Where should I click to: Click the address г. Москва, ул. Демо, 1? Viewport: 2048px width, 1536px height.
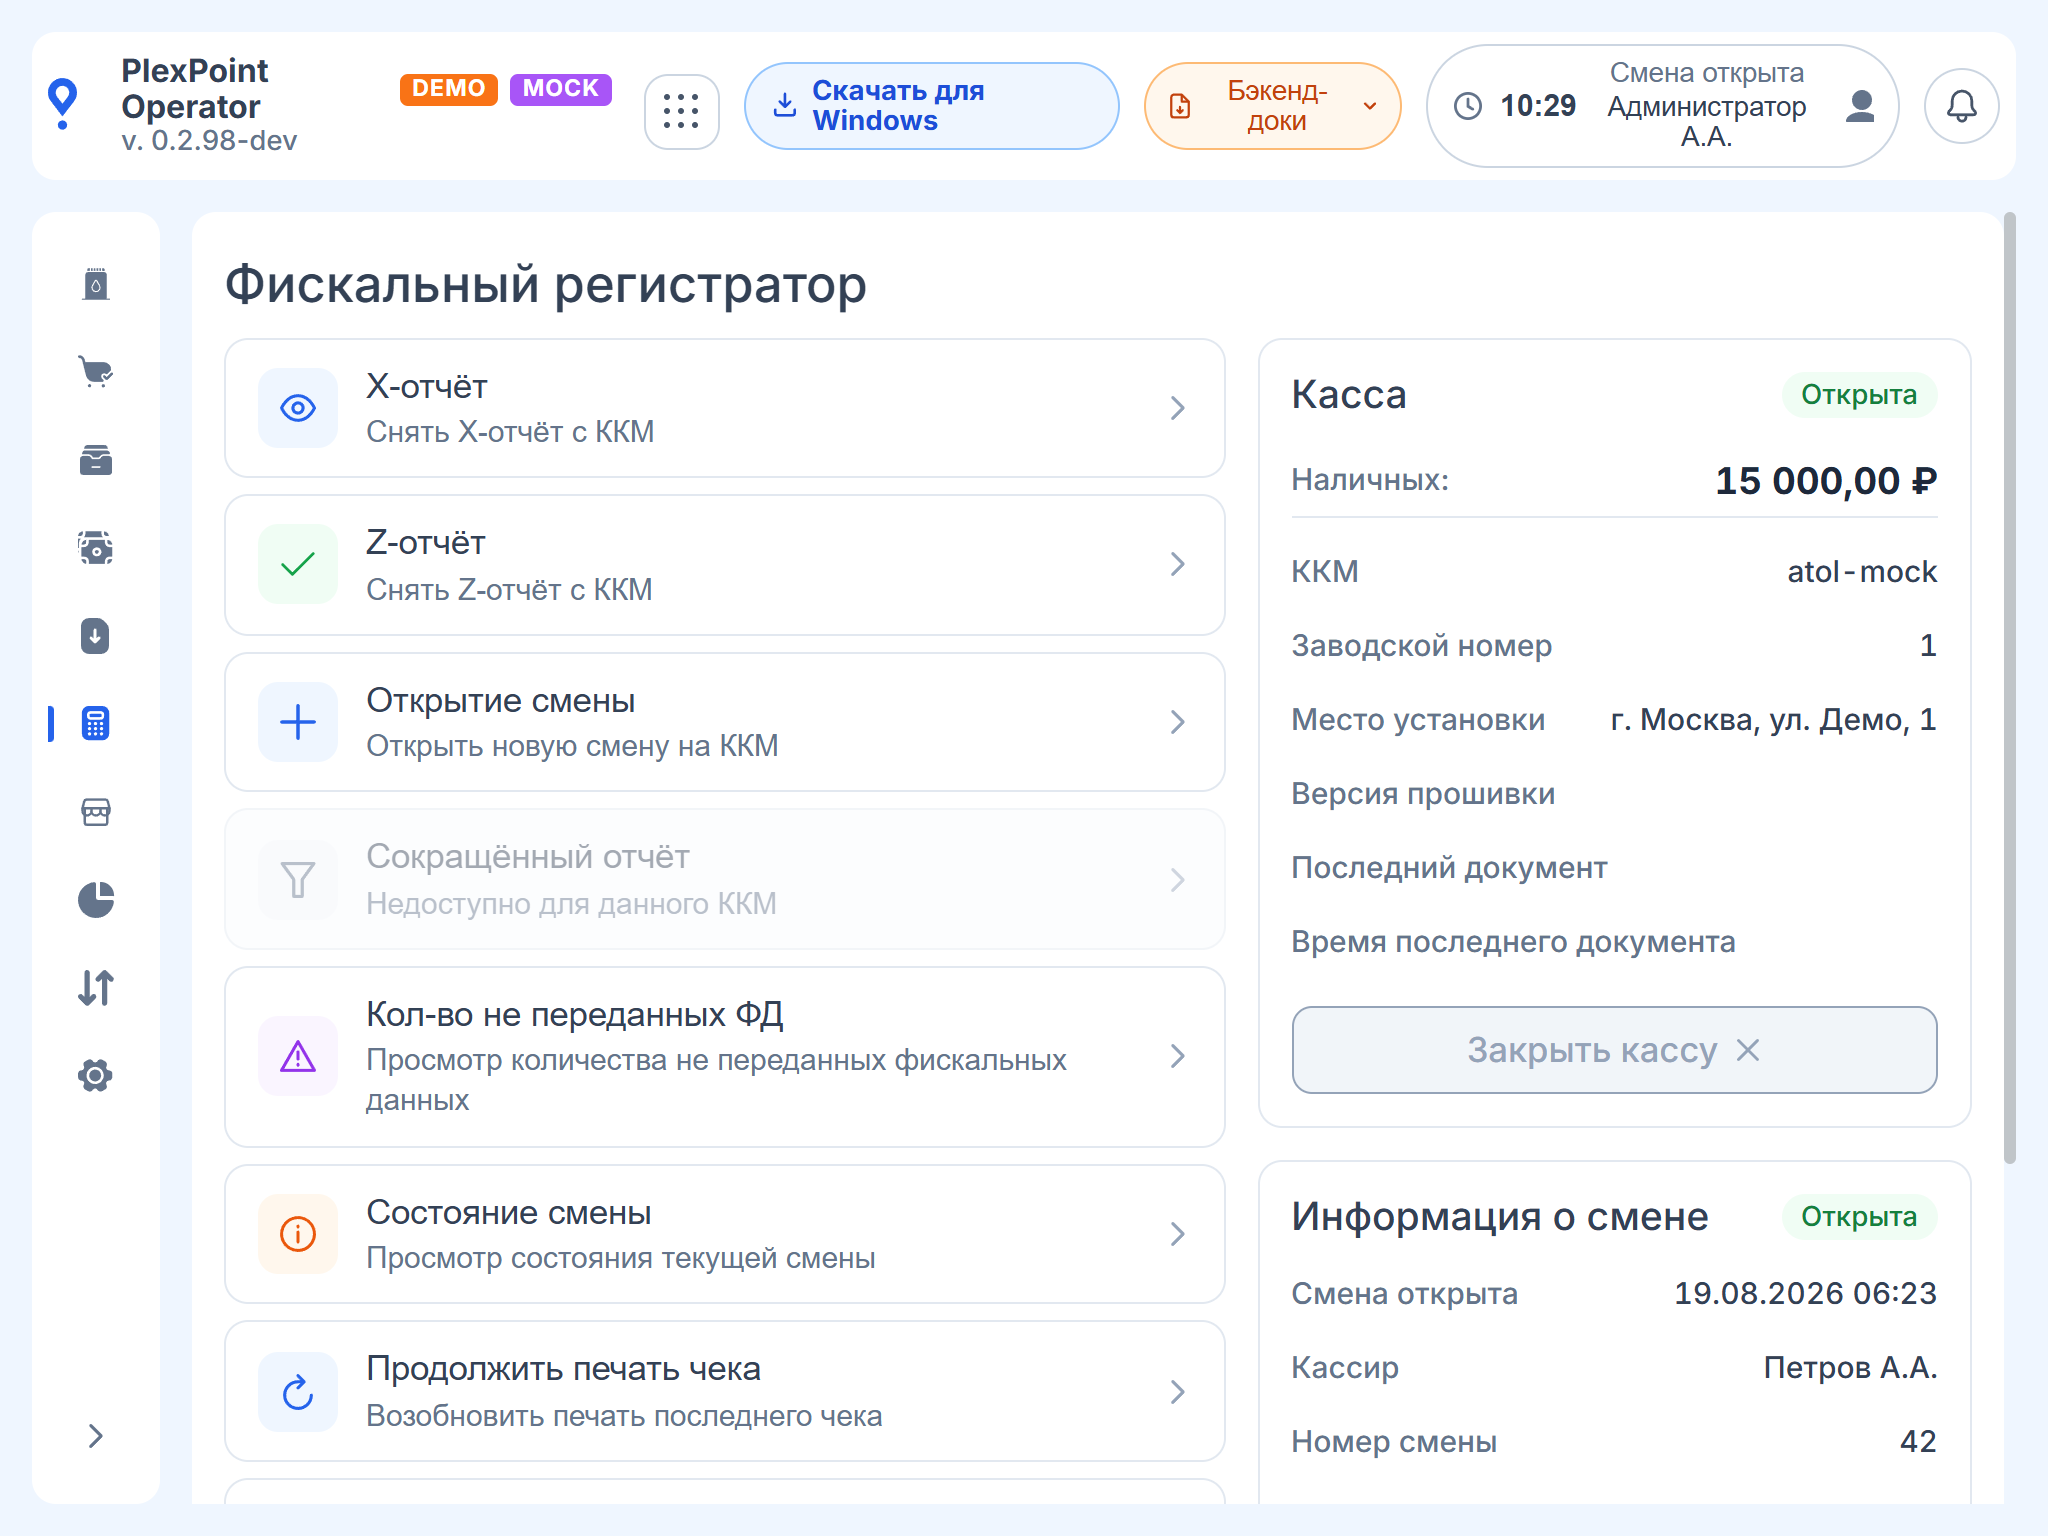coord(1774,720)
